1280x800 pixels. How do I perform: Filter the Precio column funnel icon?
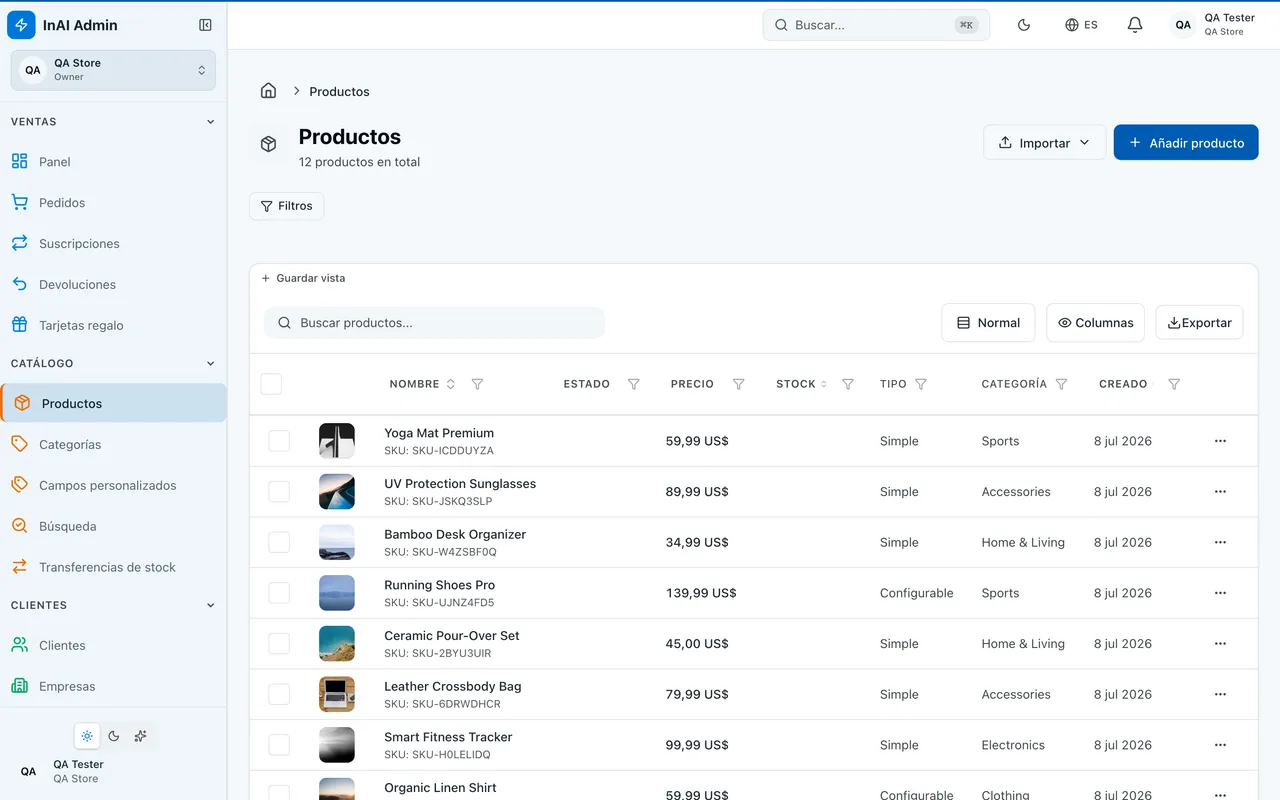tap(738, 384)
